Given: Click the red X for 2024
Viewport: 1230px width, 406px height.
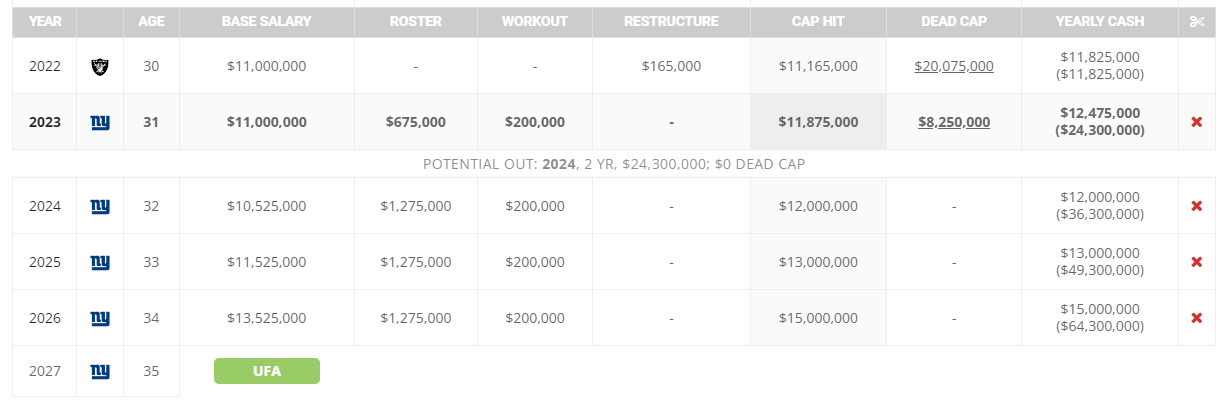Looking at the screenshot, I should pos(1197,206).
